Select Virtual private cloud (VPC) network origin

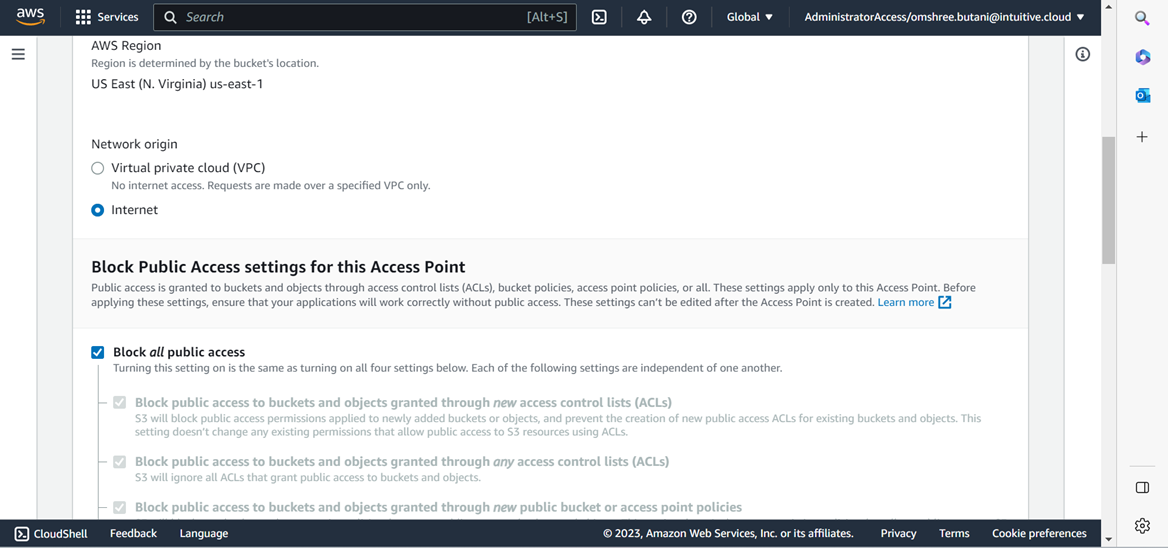tap(98, 168)
